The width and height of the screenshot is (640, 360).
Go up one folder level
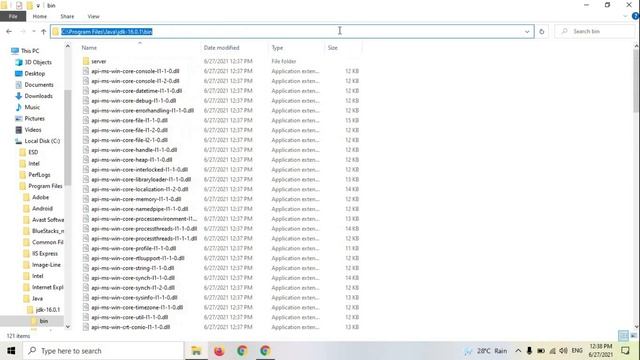click(44, 31)
